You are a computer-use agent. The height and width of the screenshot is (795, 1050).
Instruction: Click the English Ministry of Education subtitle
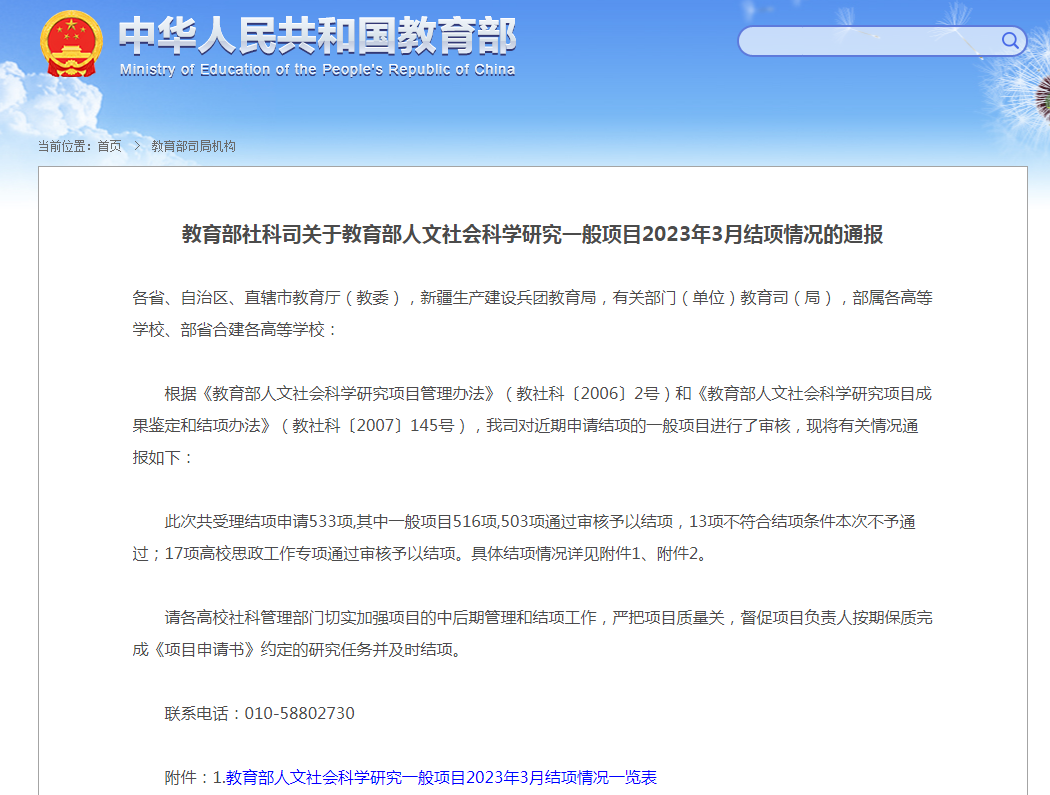click(x=317, y=70)
